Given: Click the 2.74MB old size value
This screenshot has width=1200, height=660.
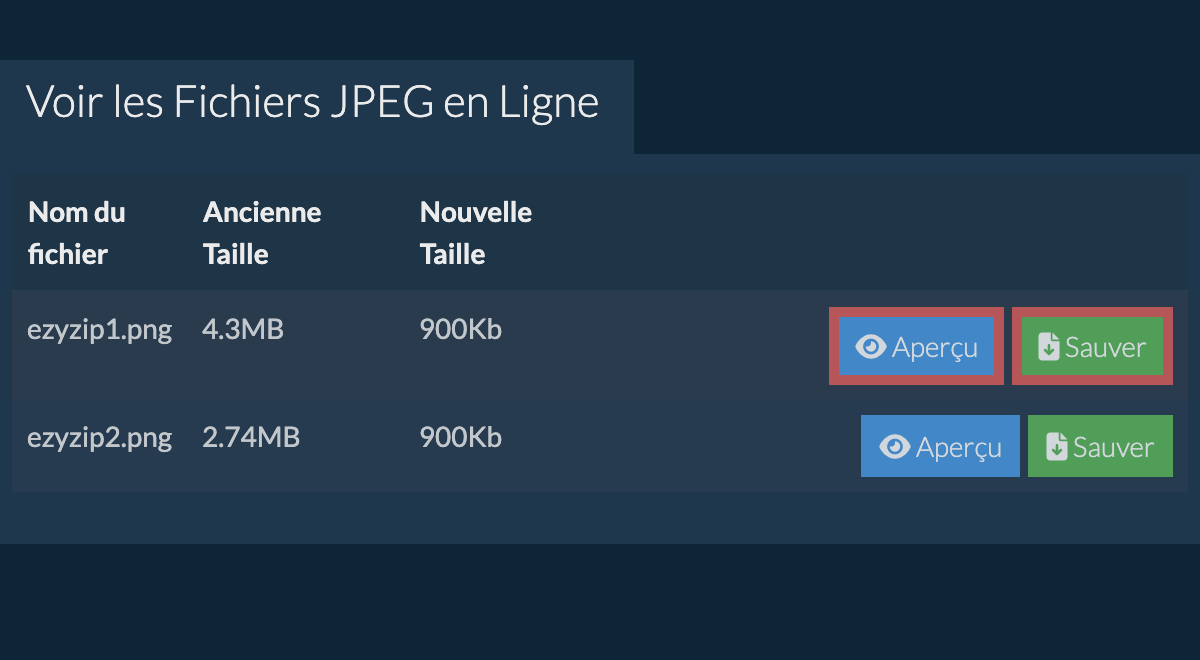Looking at the screenshot, I should (x=250, y=438).
